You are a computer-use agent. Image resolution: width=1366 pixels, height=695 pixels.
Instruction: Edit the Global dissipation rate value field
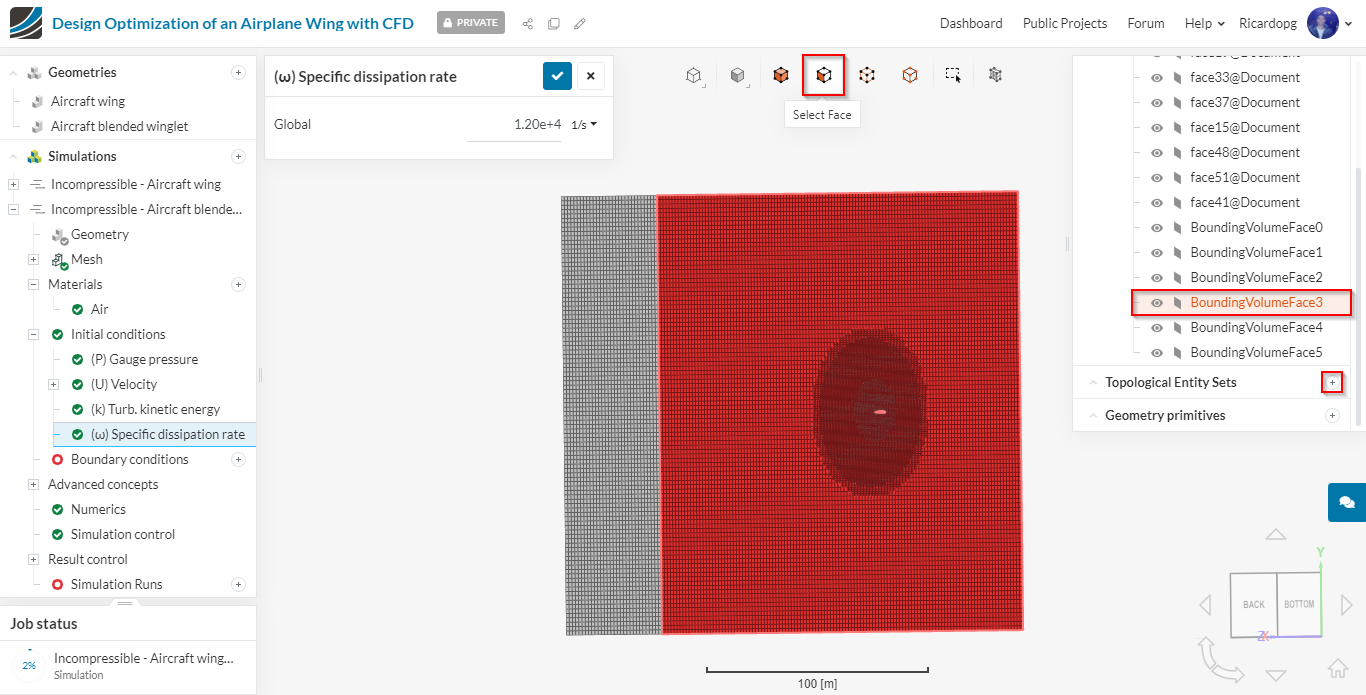pyautogui.click(x=514, y=125)
